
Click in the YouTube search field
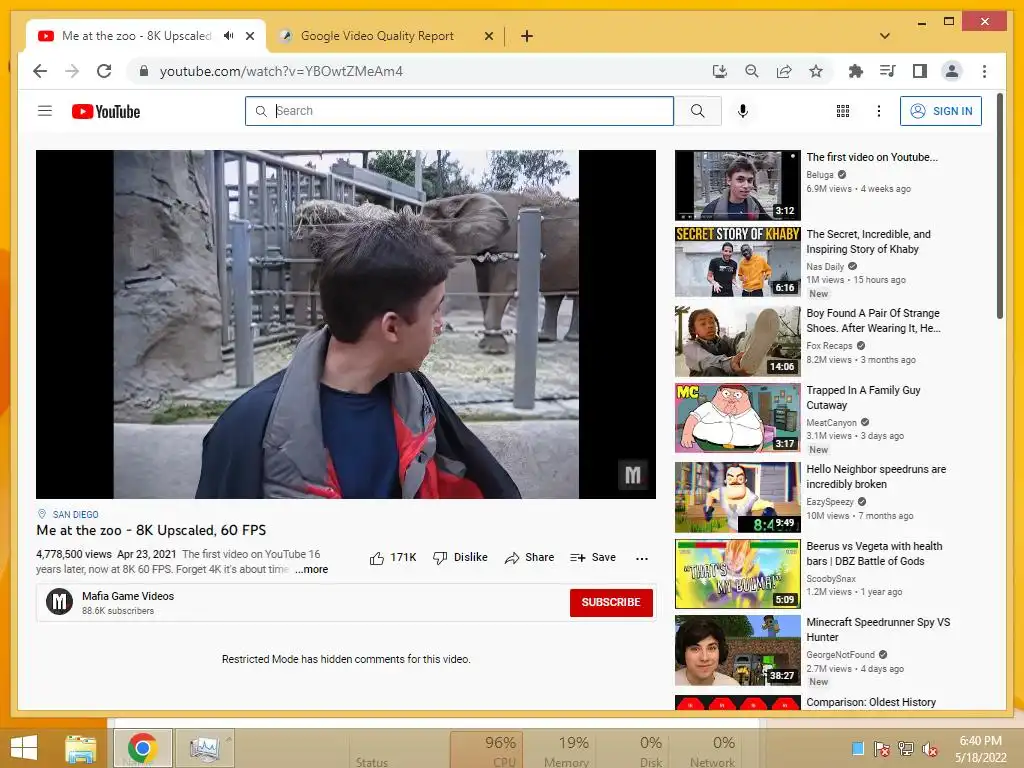pos(459,111)
